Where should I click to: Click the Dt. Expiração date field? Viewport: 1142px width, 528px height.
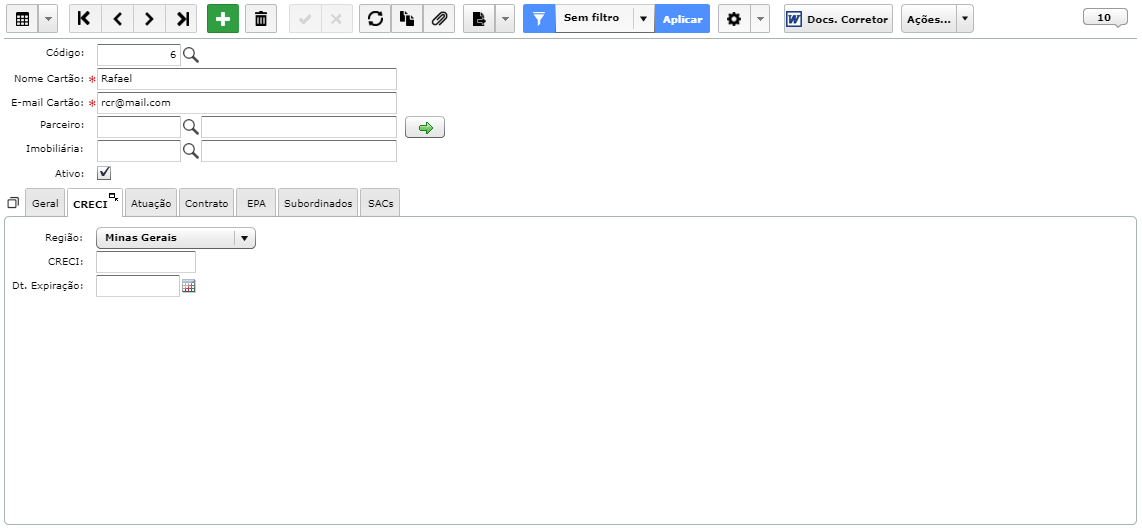(138, 285)
